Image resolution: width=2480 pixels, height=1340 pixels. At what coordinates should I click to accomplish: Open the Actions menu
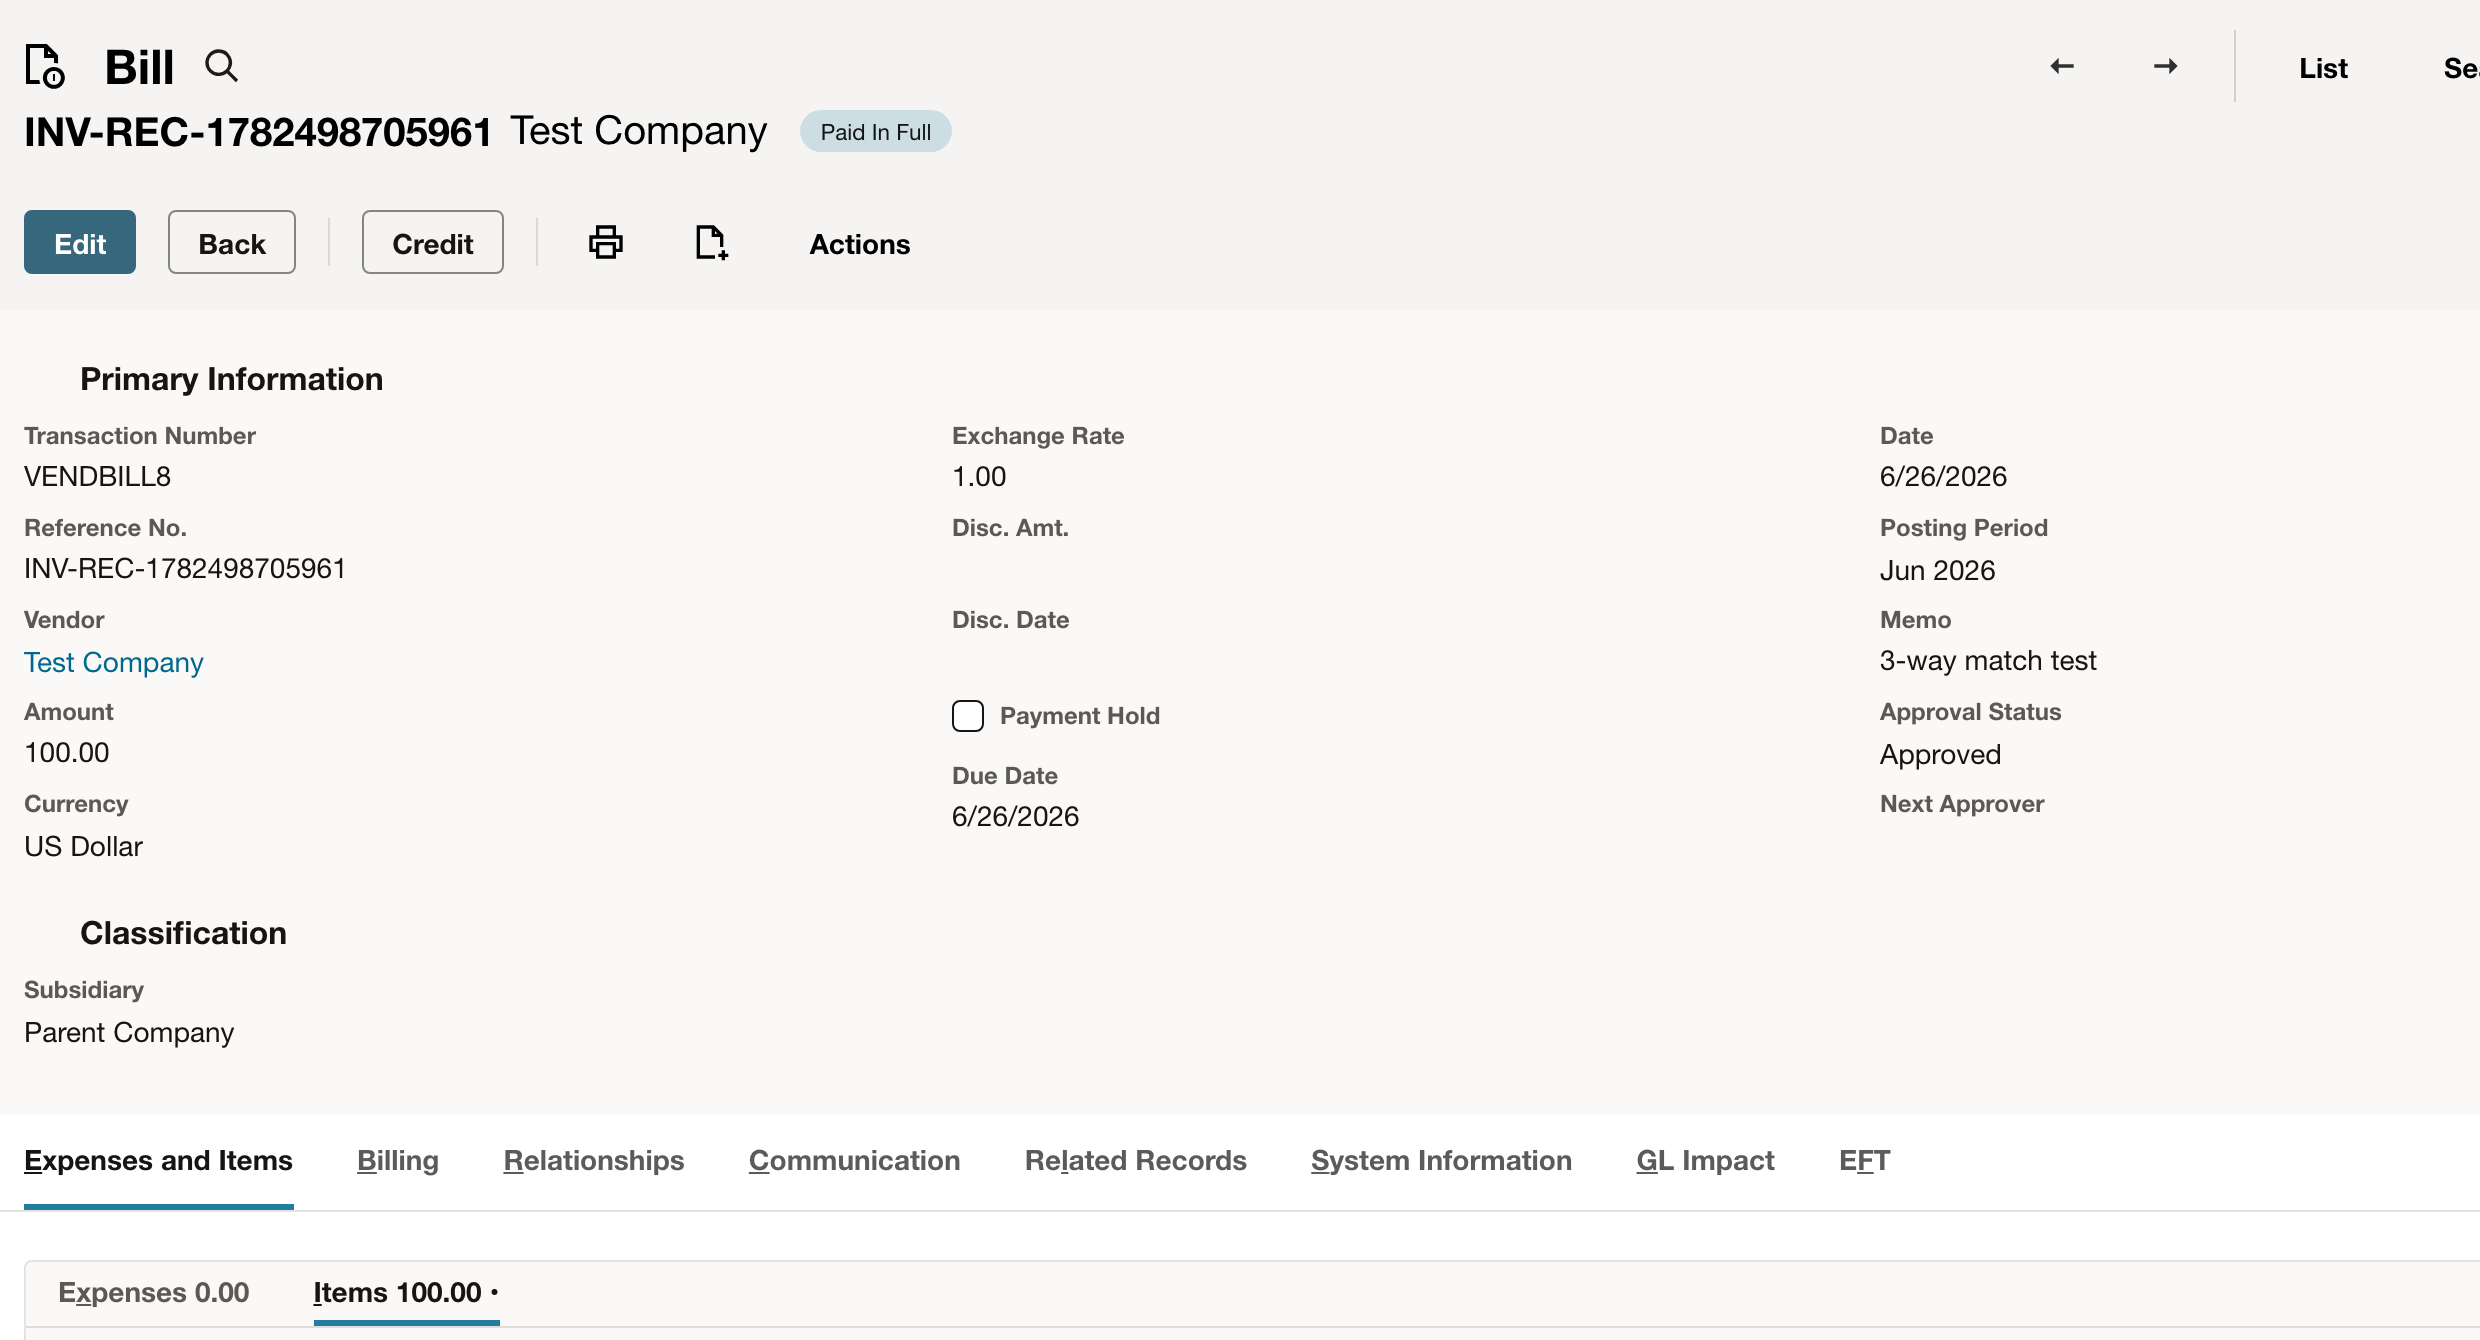click(860, 244)
